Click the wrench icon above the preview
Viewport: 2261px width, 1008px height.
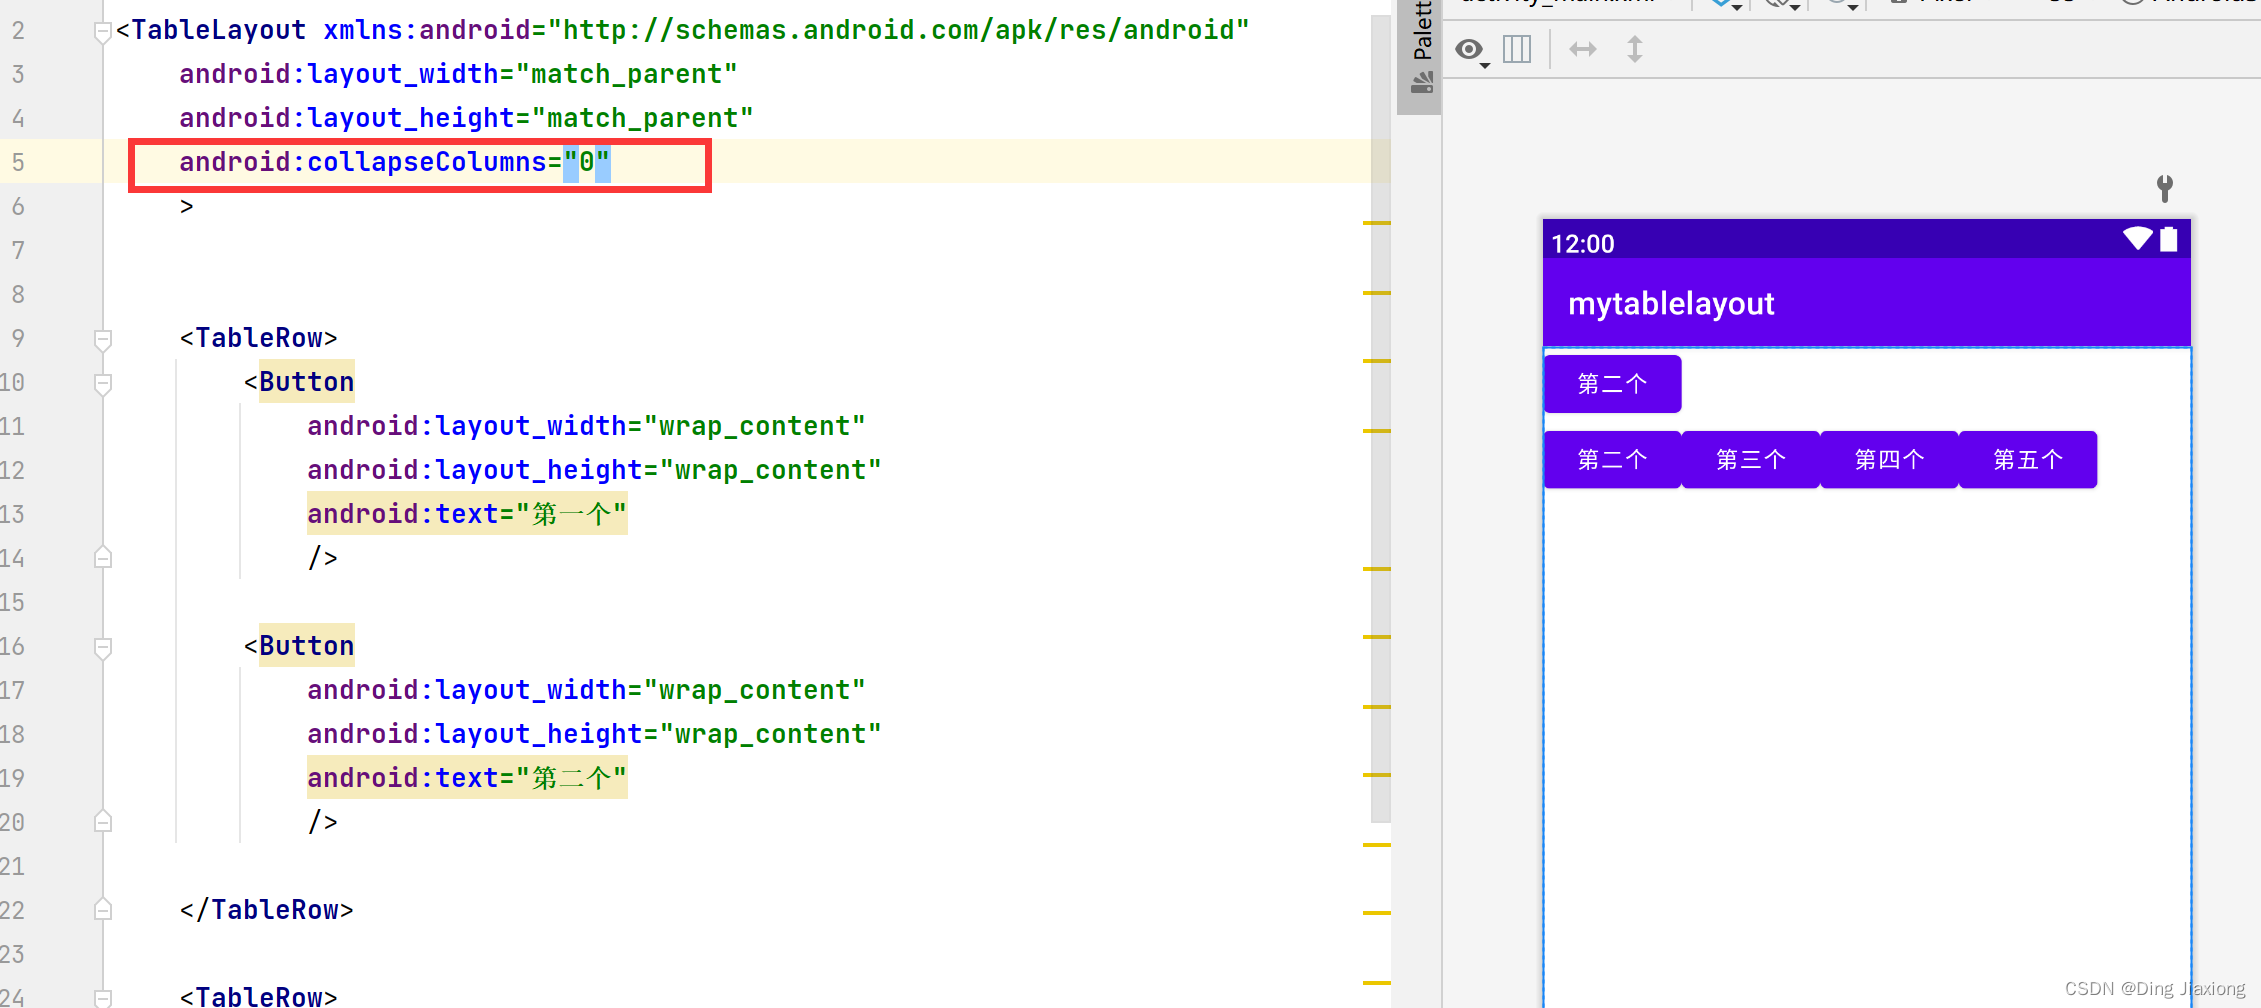(2165, 188)
